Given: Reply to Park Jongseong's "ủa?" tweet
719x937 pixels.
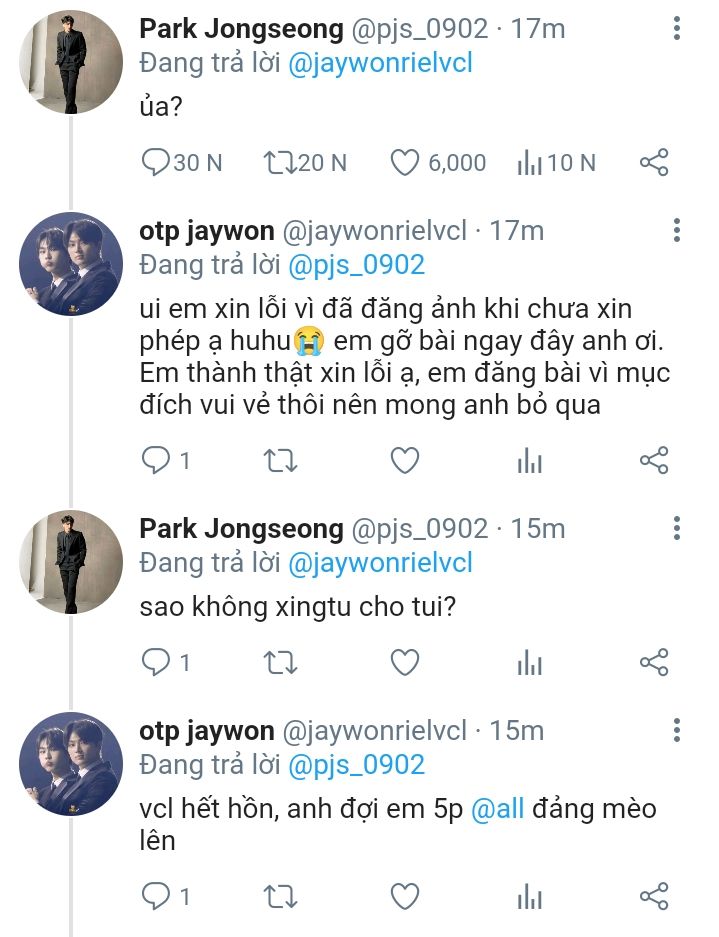Looking at the screenshot, I should tap(157, 162).
